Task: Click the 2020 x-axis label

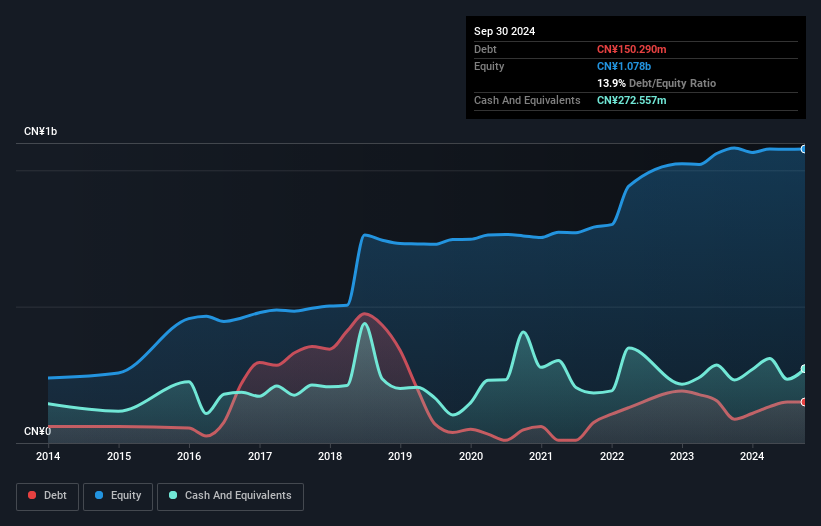Action: pyautogui.click(x=471, y=456)
